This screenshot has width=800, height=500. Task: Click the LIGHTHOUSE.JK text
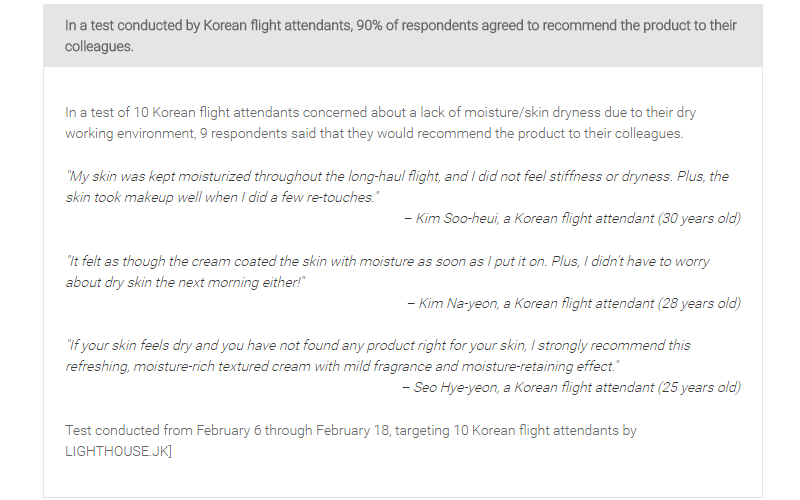point(118,452)
